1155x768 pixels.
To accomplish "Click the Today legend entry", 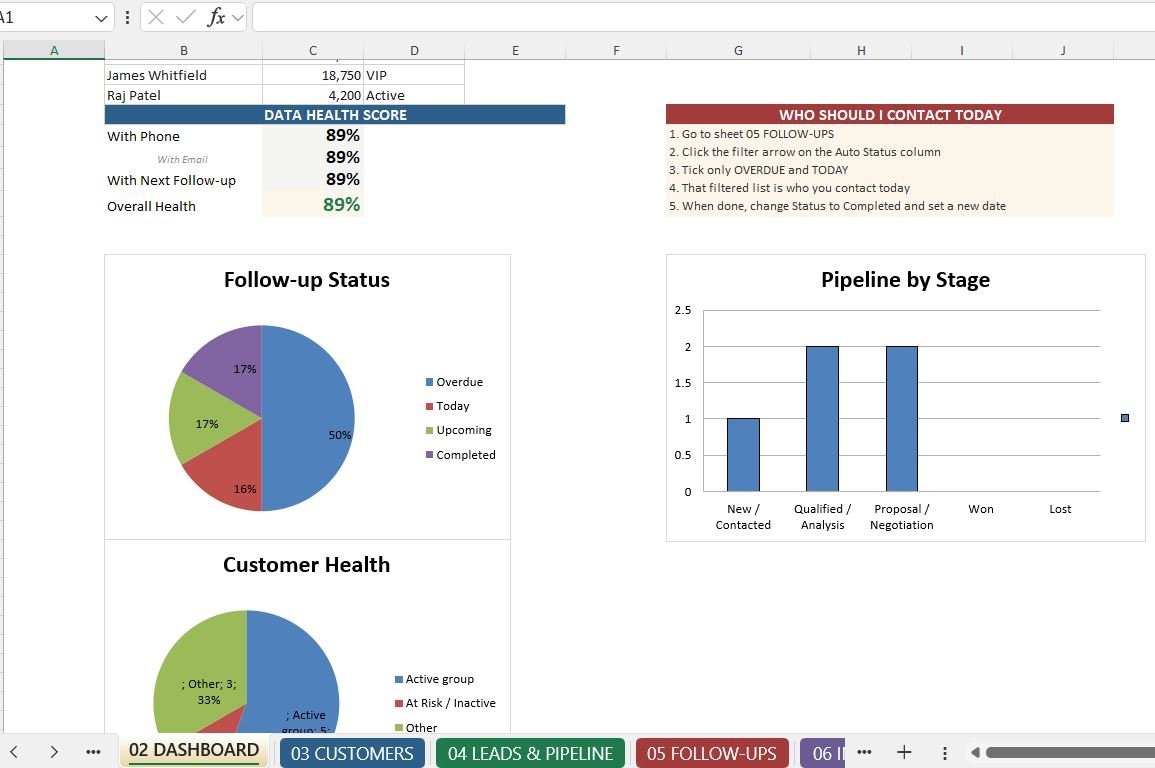I will [447, 406].
